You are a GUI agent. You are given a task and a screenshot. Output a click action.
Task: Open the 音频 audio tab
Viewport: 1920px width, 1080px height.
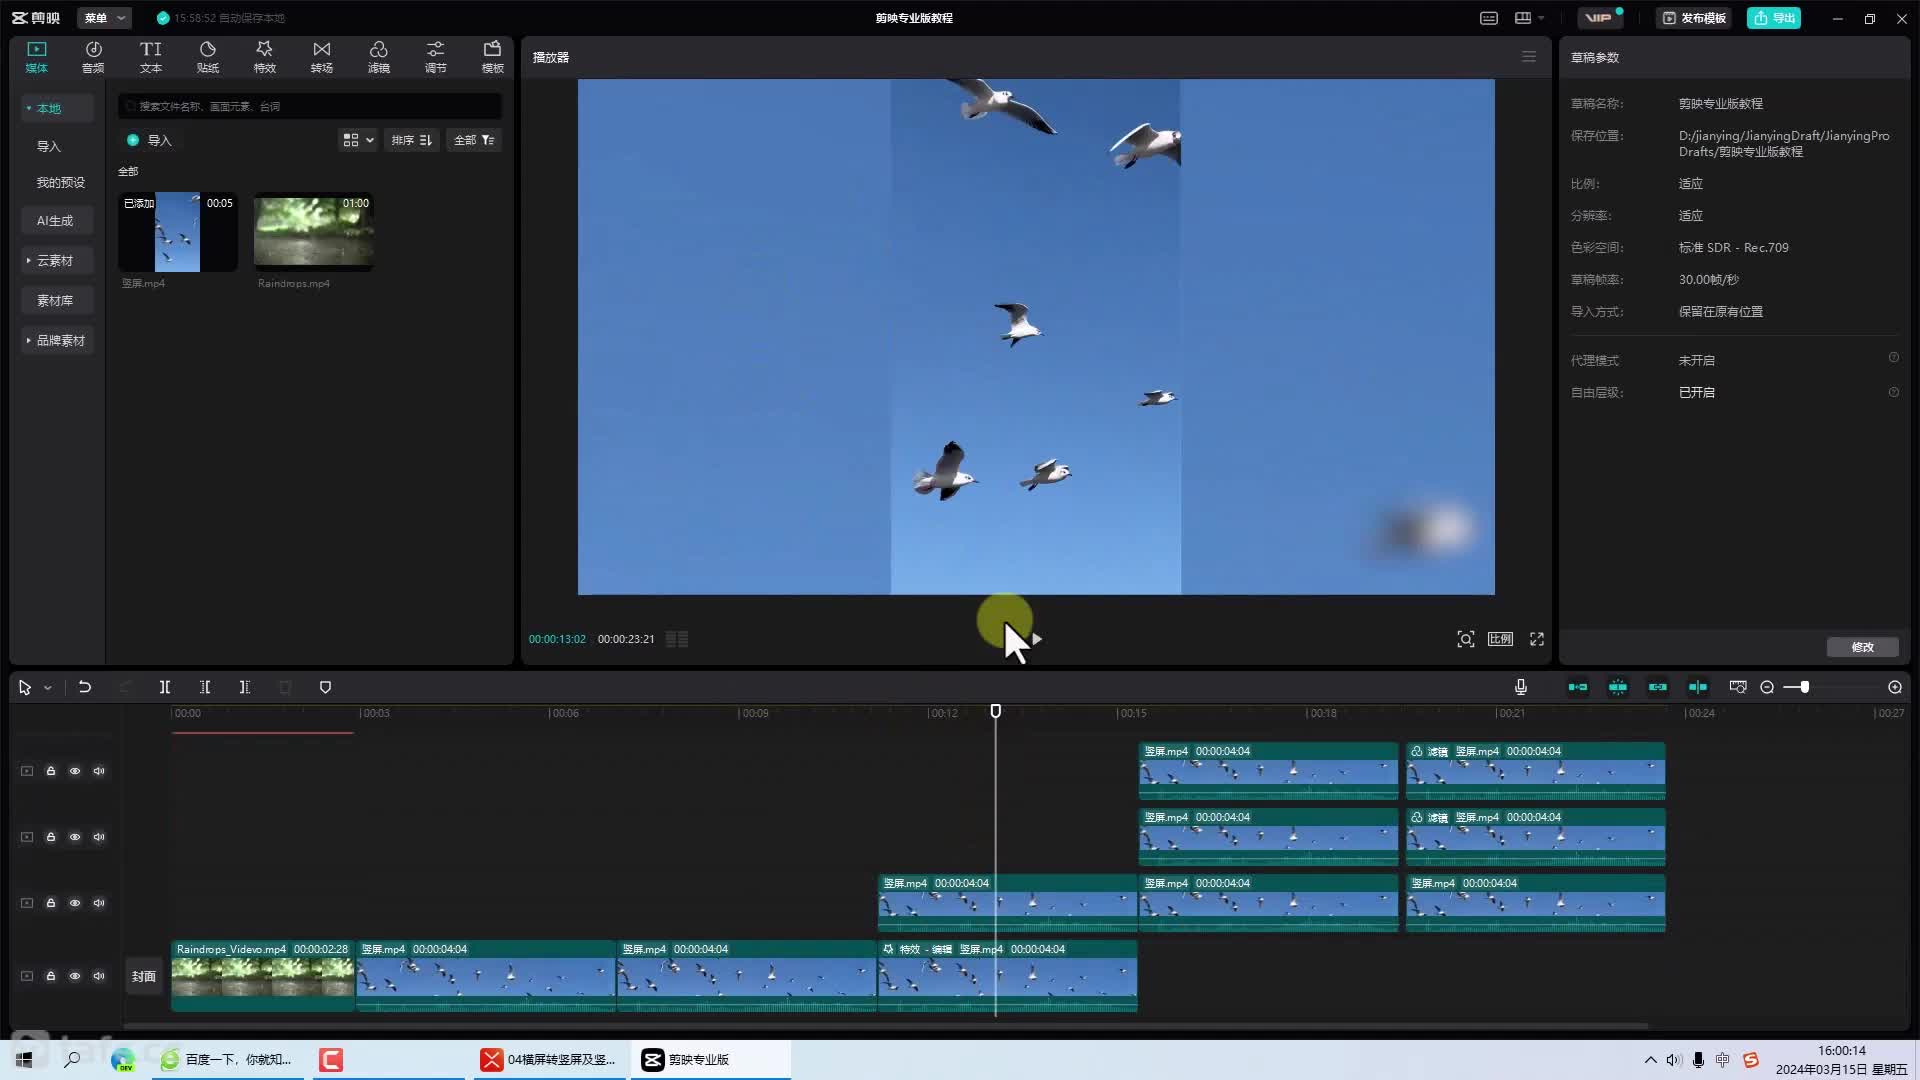93,57
